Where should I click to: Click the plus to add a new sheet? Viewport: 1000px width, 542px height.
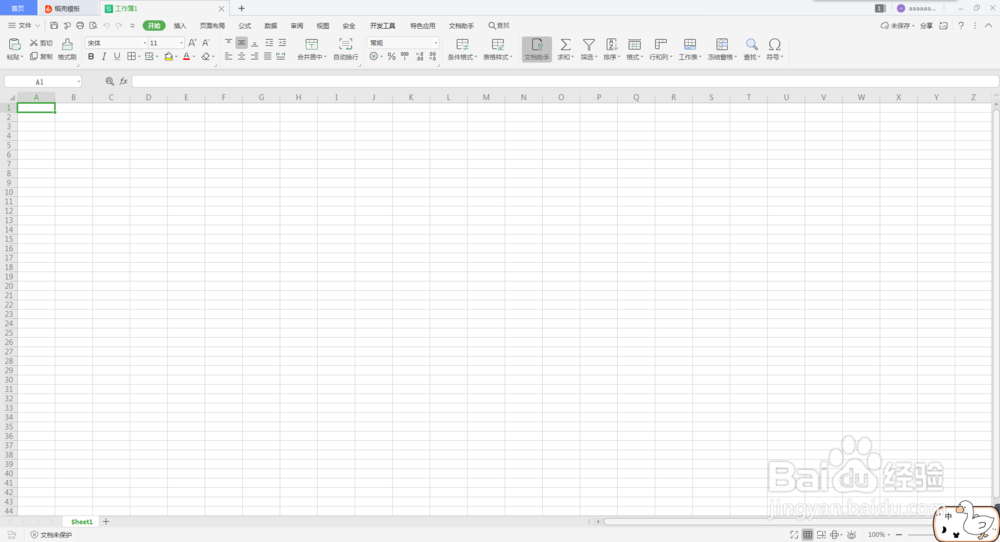pos(106,522)
